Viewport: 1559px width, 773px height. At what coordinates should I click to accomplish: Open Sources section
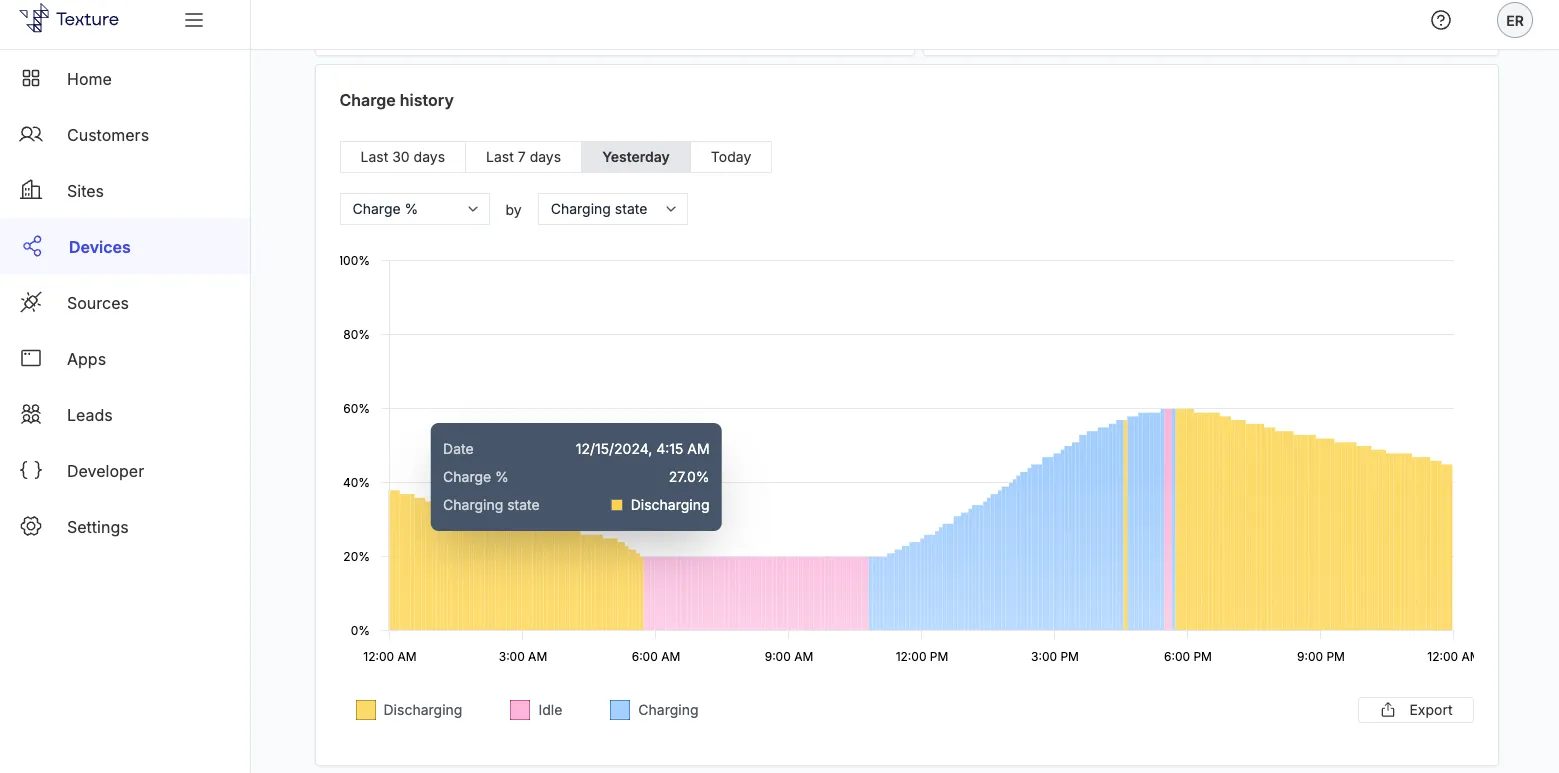point(125,303)
